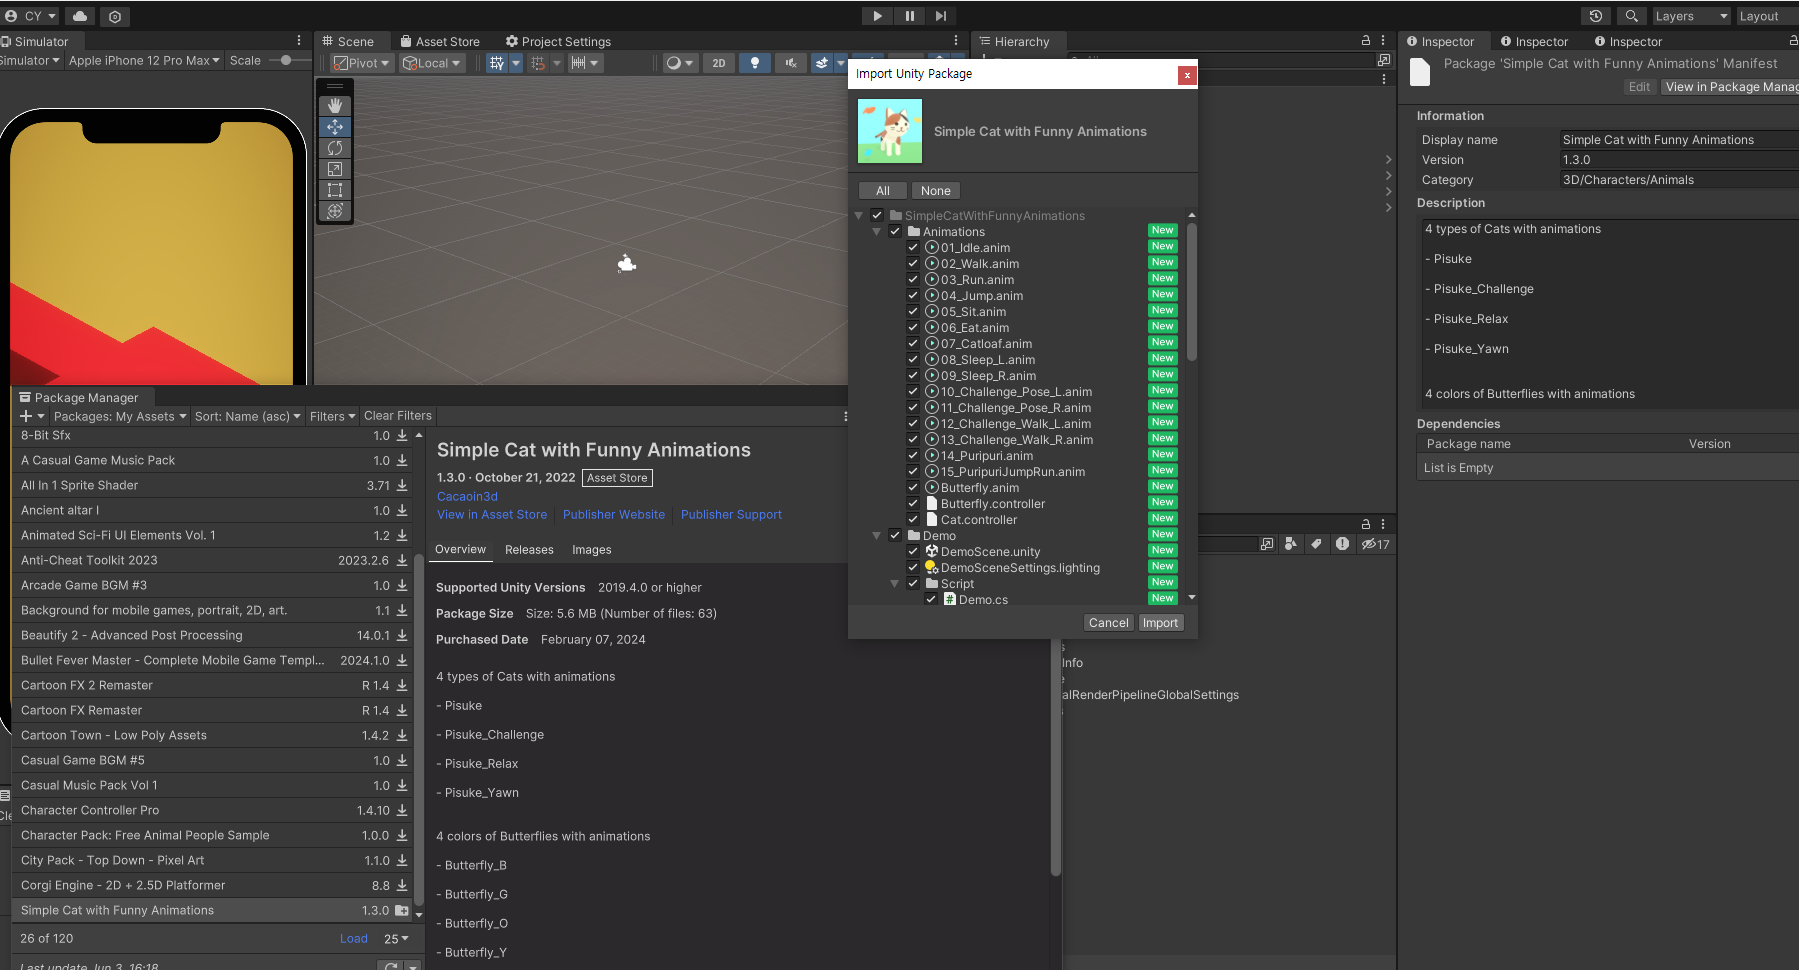1799x970 pixels.
Task: Click the Add package plus icon
Action: click(32, 417)
